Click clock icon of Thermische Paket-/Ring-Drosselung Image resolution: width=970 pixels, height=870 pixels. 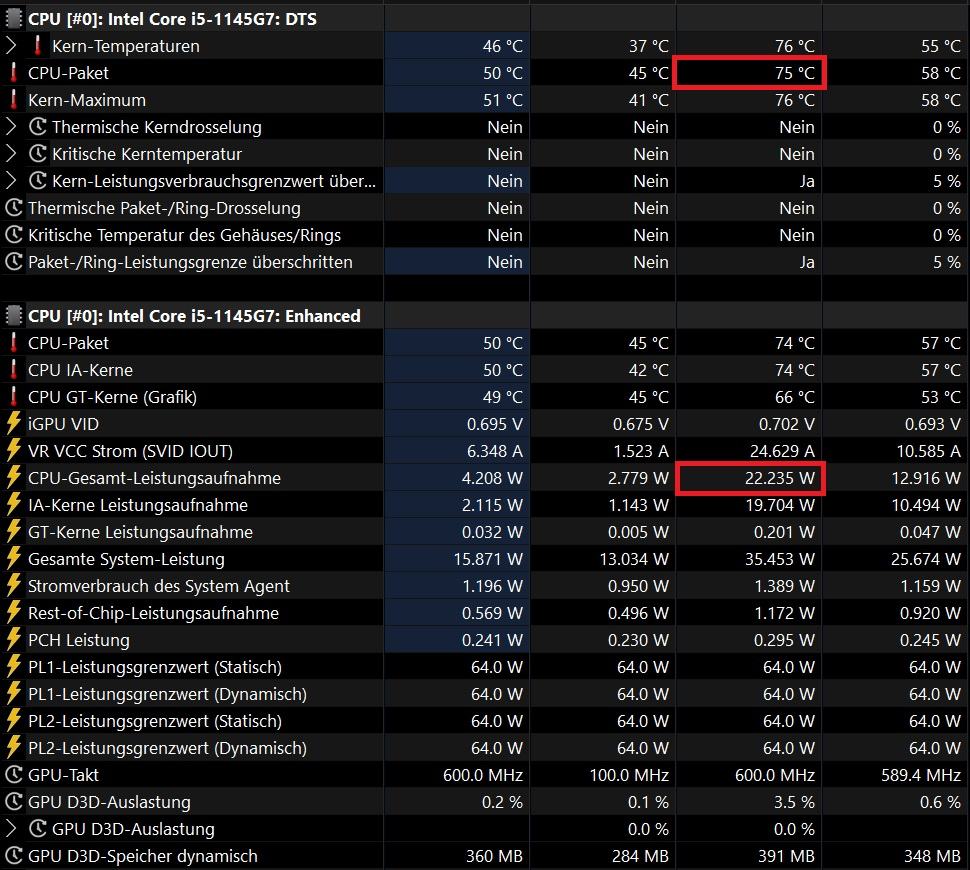pos(14,208)
